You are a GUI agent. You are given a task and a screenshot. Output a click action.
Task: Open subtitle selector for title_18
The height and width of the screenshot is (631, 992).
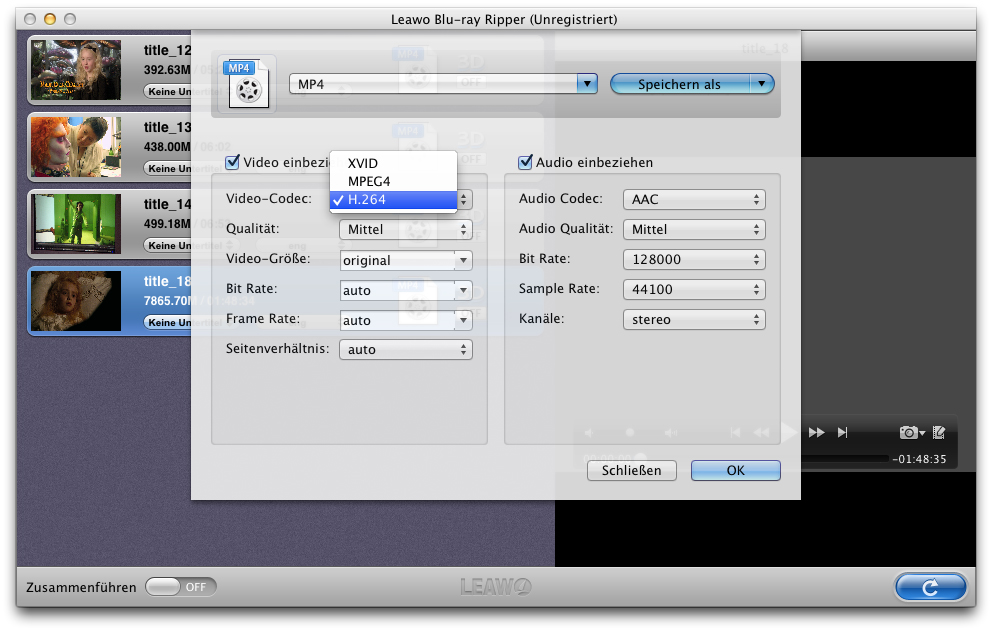coord(168,323)
